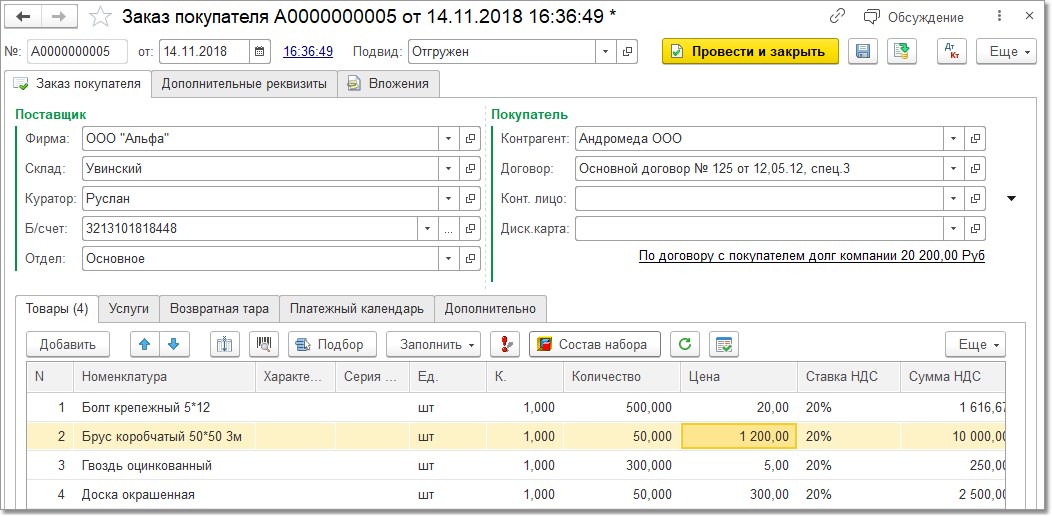Open the Подвид value form icon
Viewport: 1052px width, 517px height.
click(627, 52)
